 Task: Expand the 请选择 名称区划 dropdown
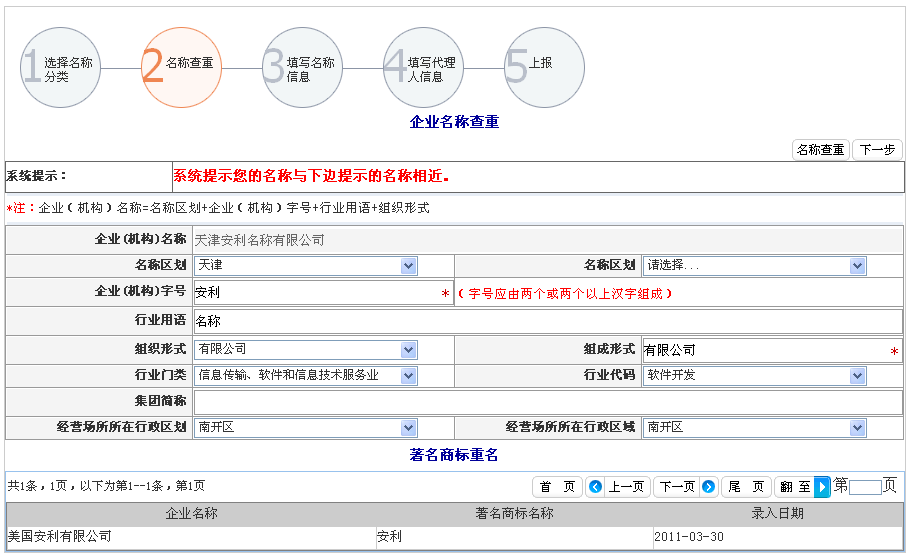(x=754, y=266)
